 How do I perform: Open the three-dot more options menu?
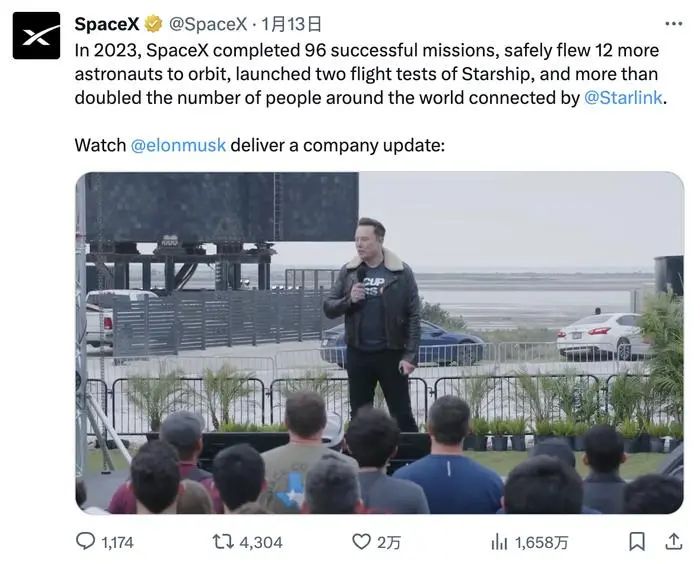[x=675, y=23]
